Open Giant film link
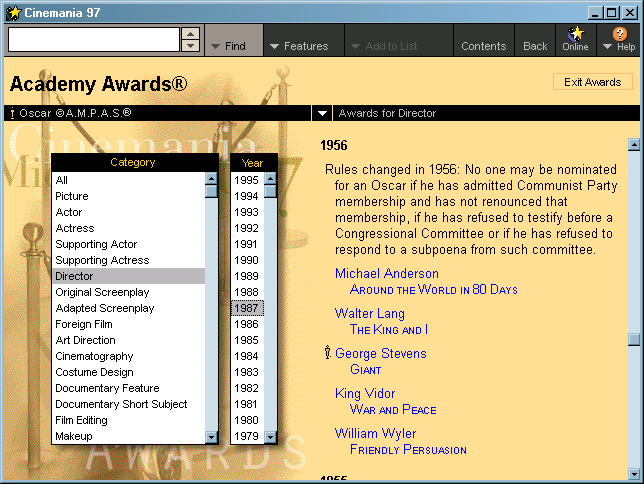 tap(366, 369)
